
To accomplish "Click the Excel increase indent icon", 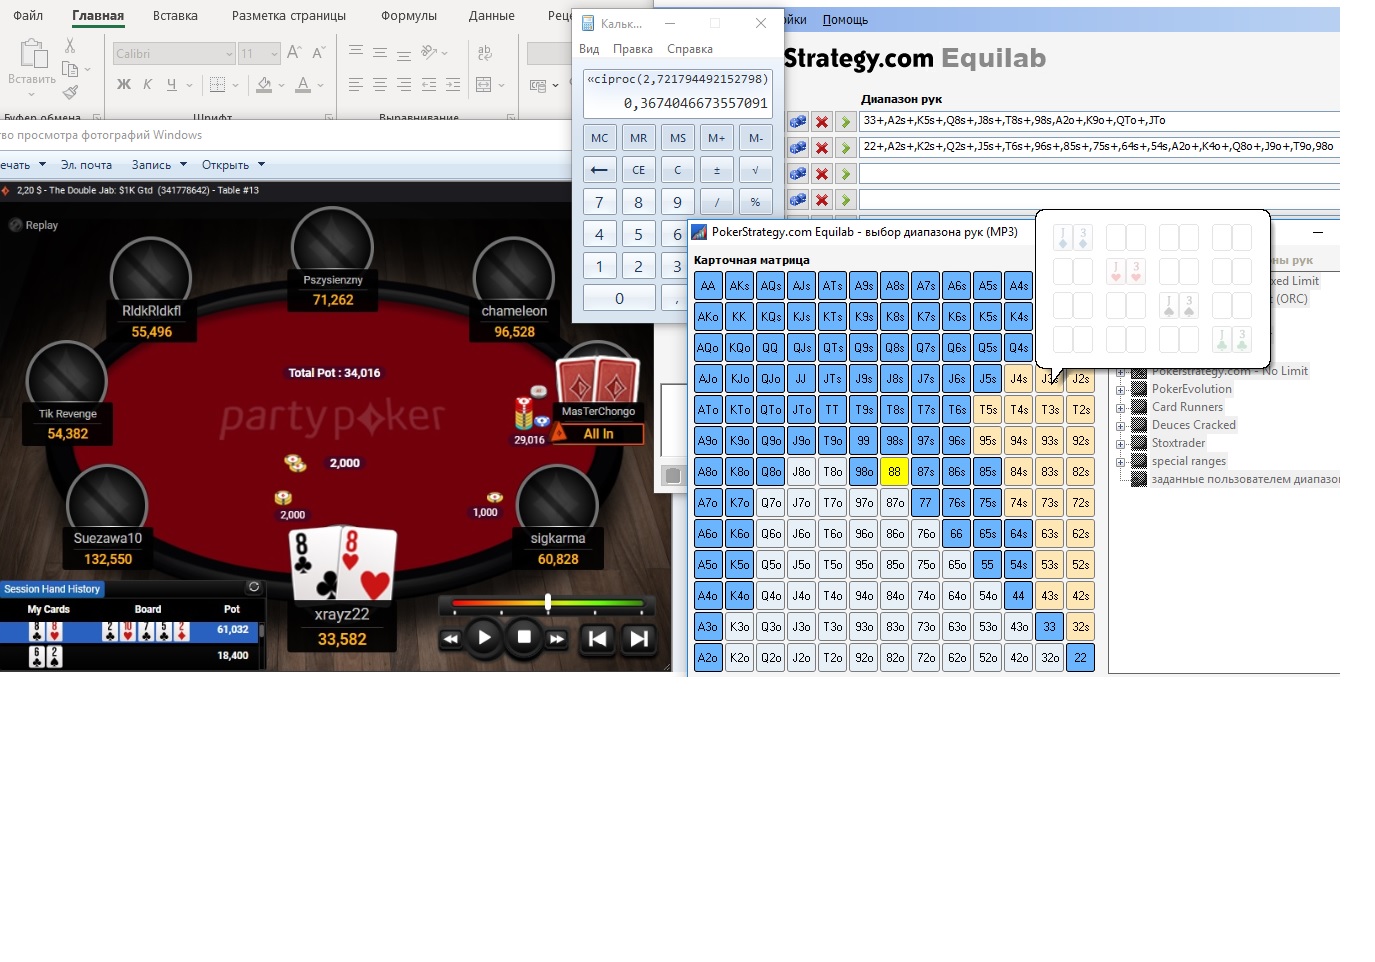I will point(453,85).
